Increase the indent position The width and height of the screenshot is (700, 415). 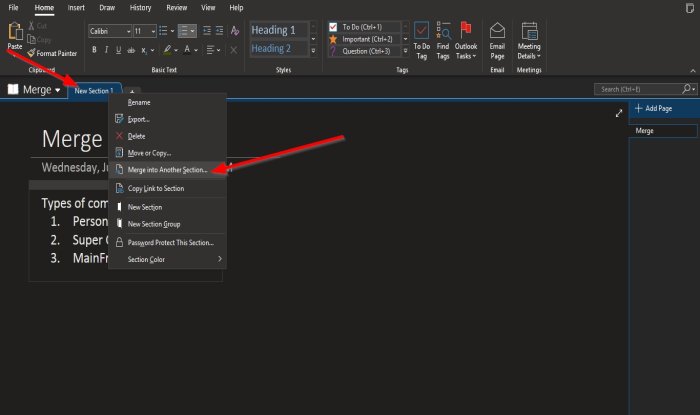[219, 31]
